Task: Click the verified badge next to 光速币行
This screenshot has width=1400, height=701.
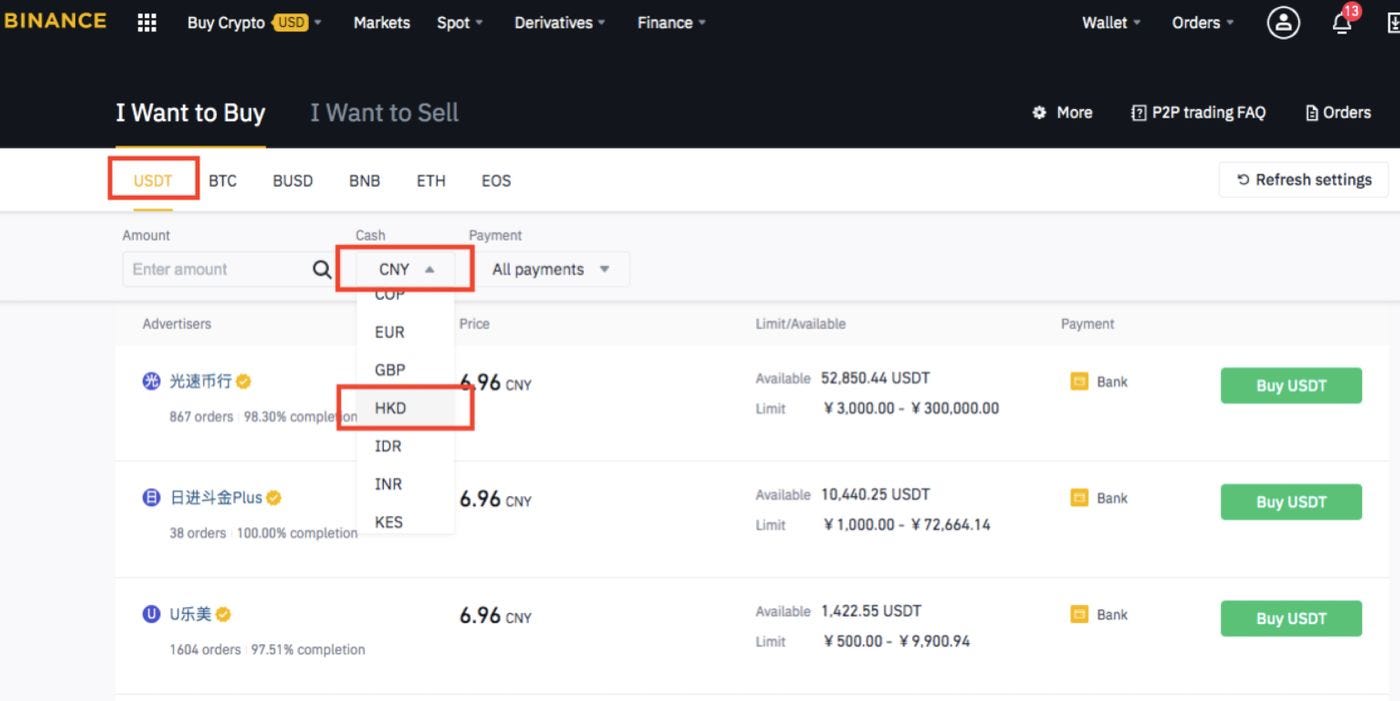Action: point(243,380)
